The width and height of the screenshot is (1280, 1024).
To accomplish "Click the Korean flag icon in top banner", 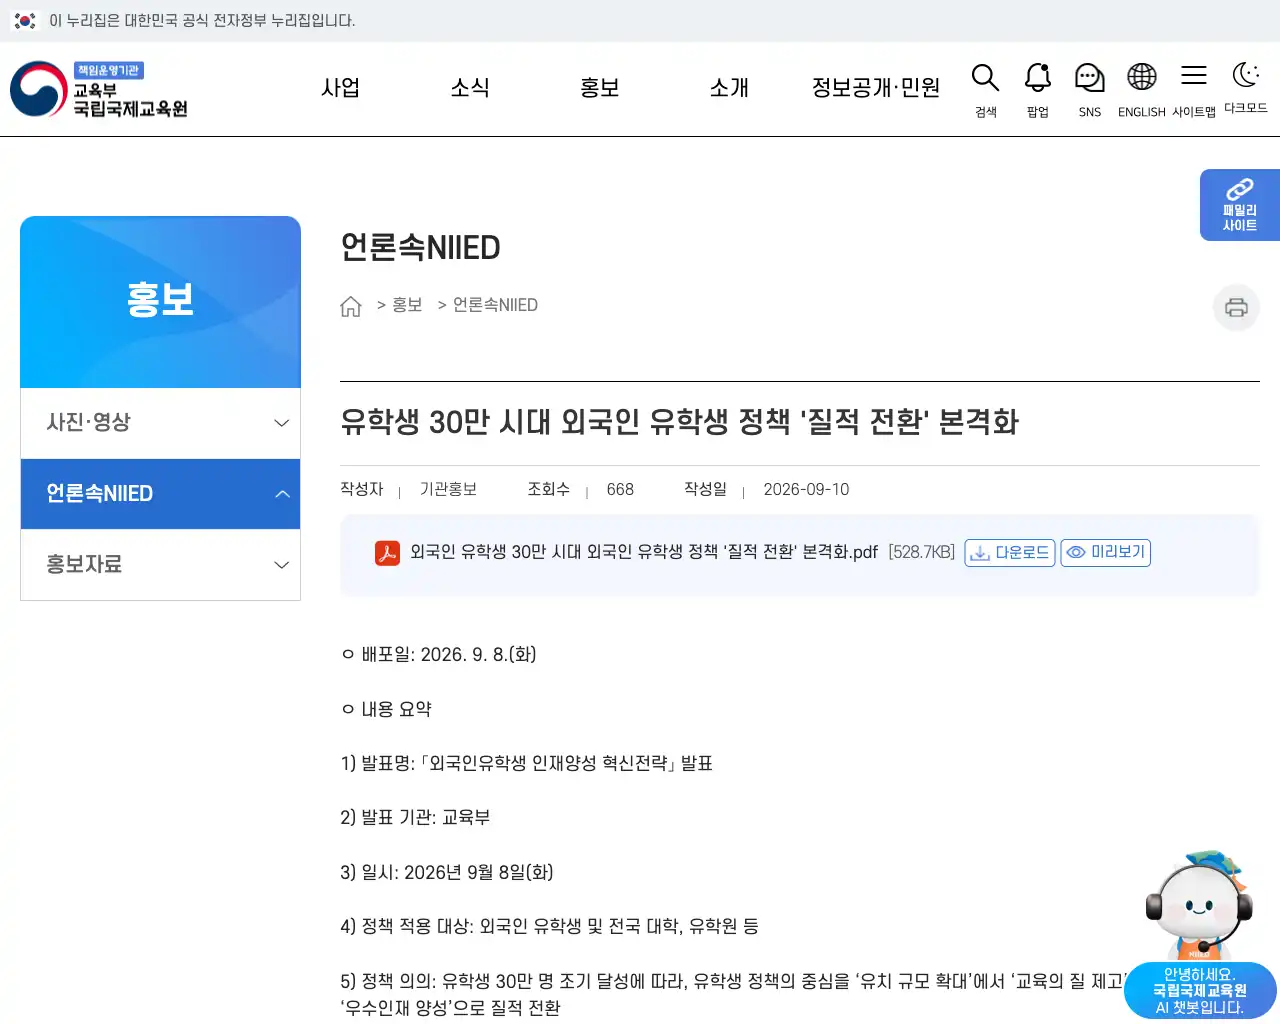I will (25, 20).
